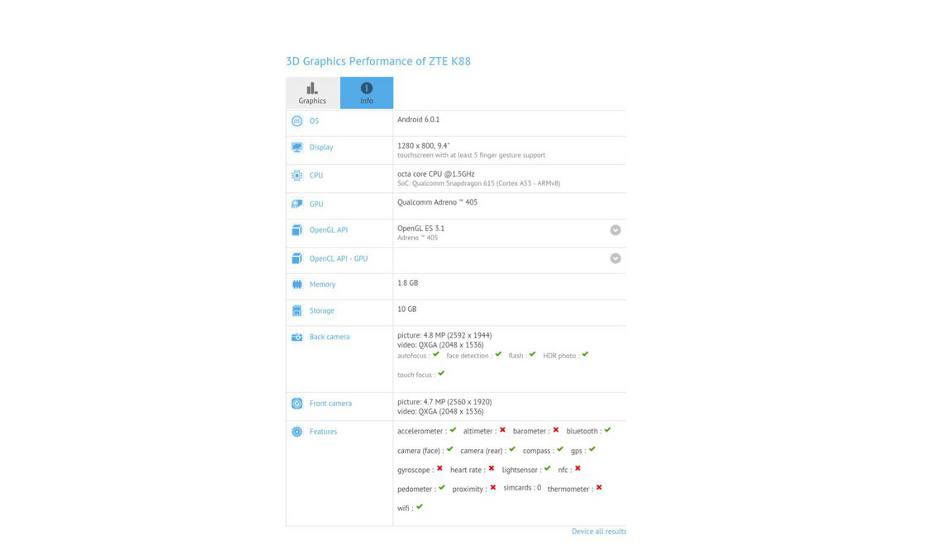Click the picture: 4.7 MP (2560 x 1920) text

[445, 402]
